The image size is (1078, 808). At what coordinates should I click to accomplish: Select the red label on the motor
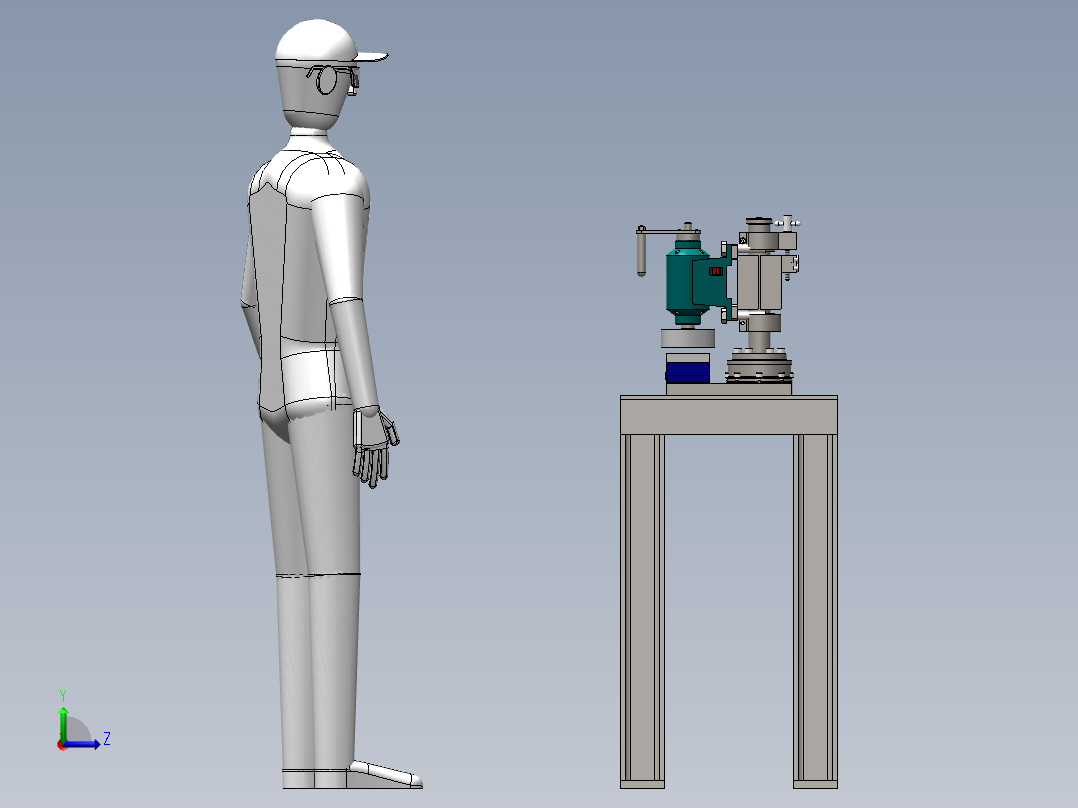716,271
